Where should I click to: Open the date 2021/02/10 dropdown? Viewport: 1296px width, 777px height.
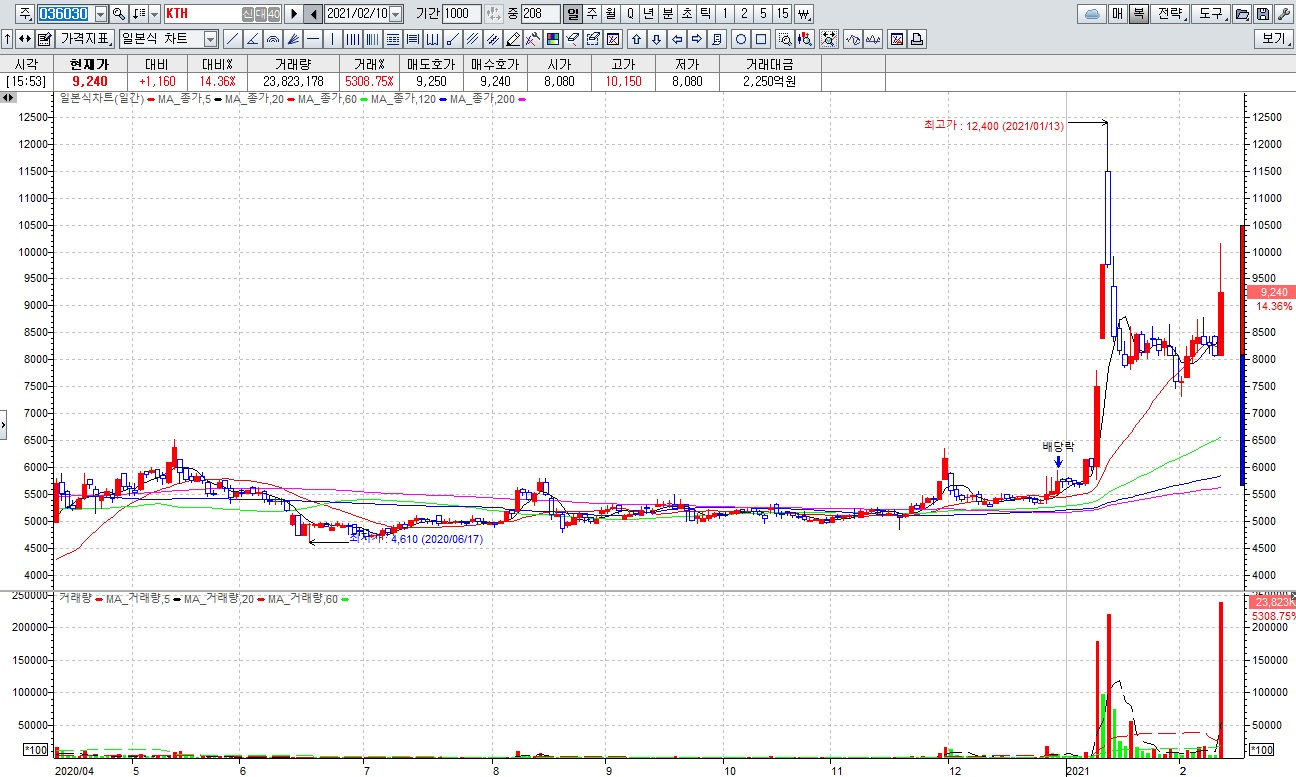pos(396,13)
